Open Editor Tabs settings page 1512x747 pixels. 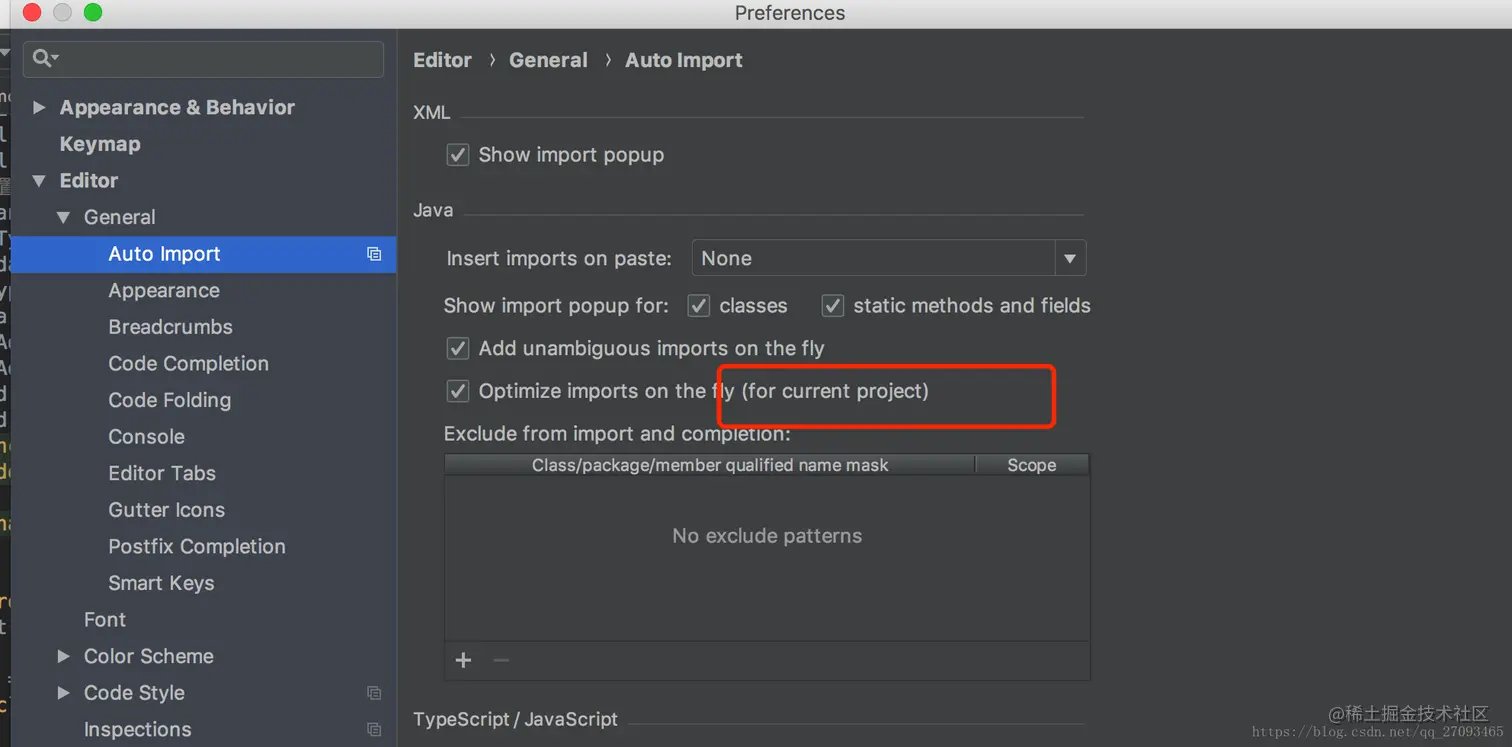(x=162, y=473)
